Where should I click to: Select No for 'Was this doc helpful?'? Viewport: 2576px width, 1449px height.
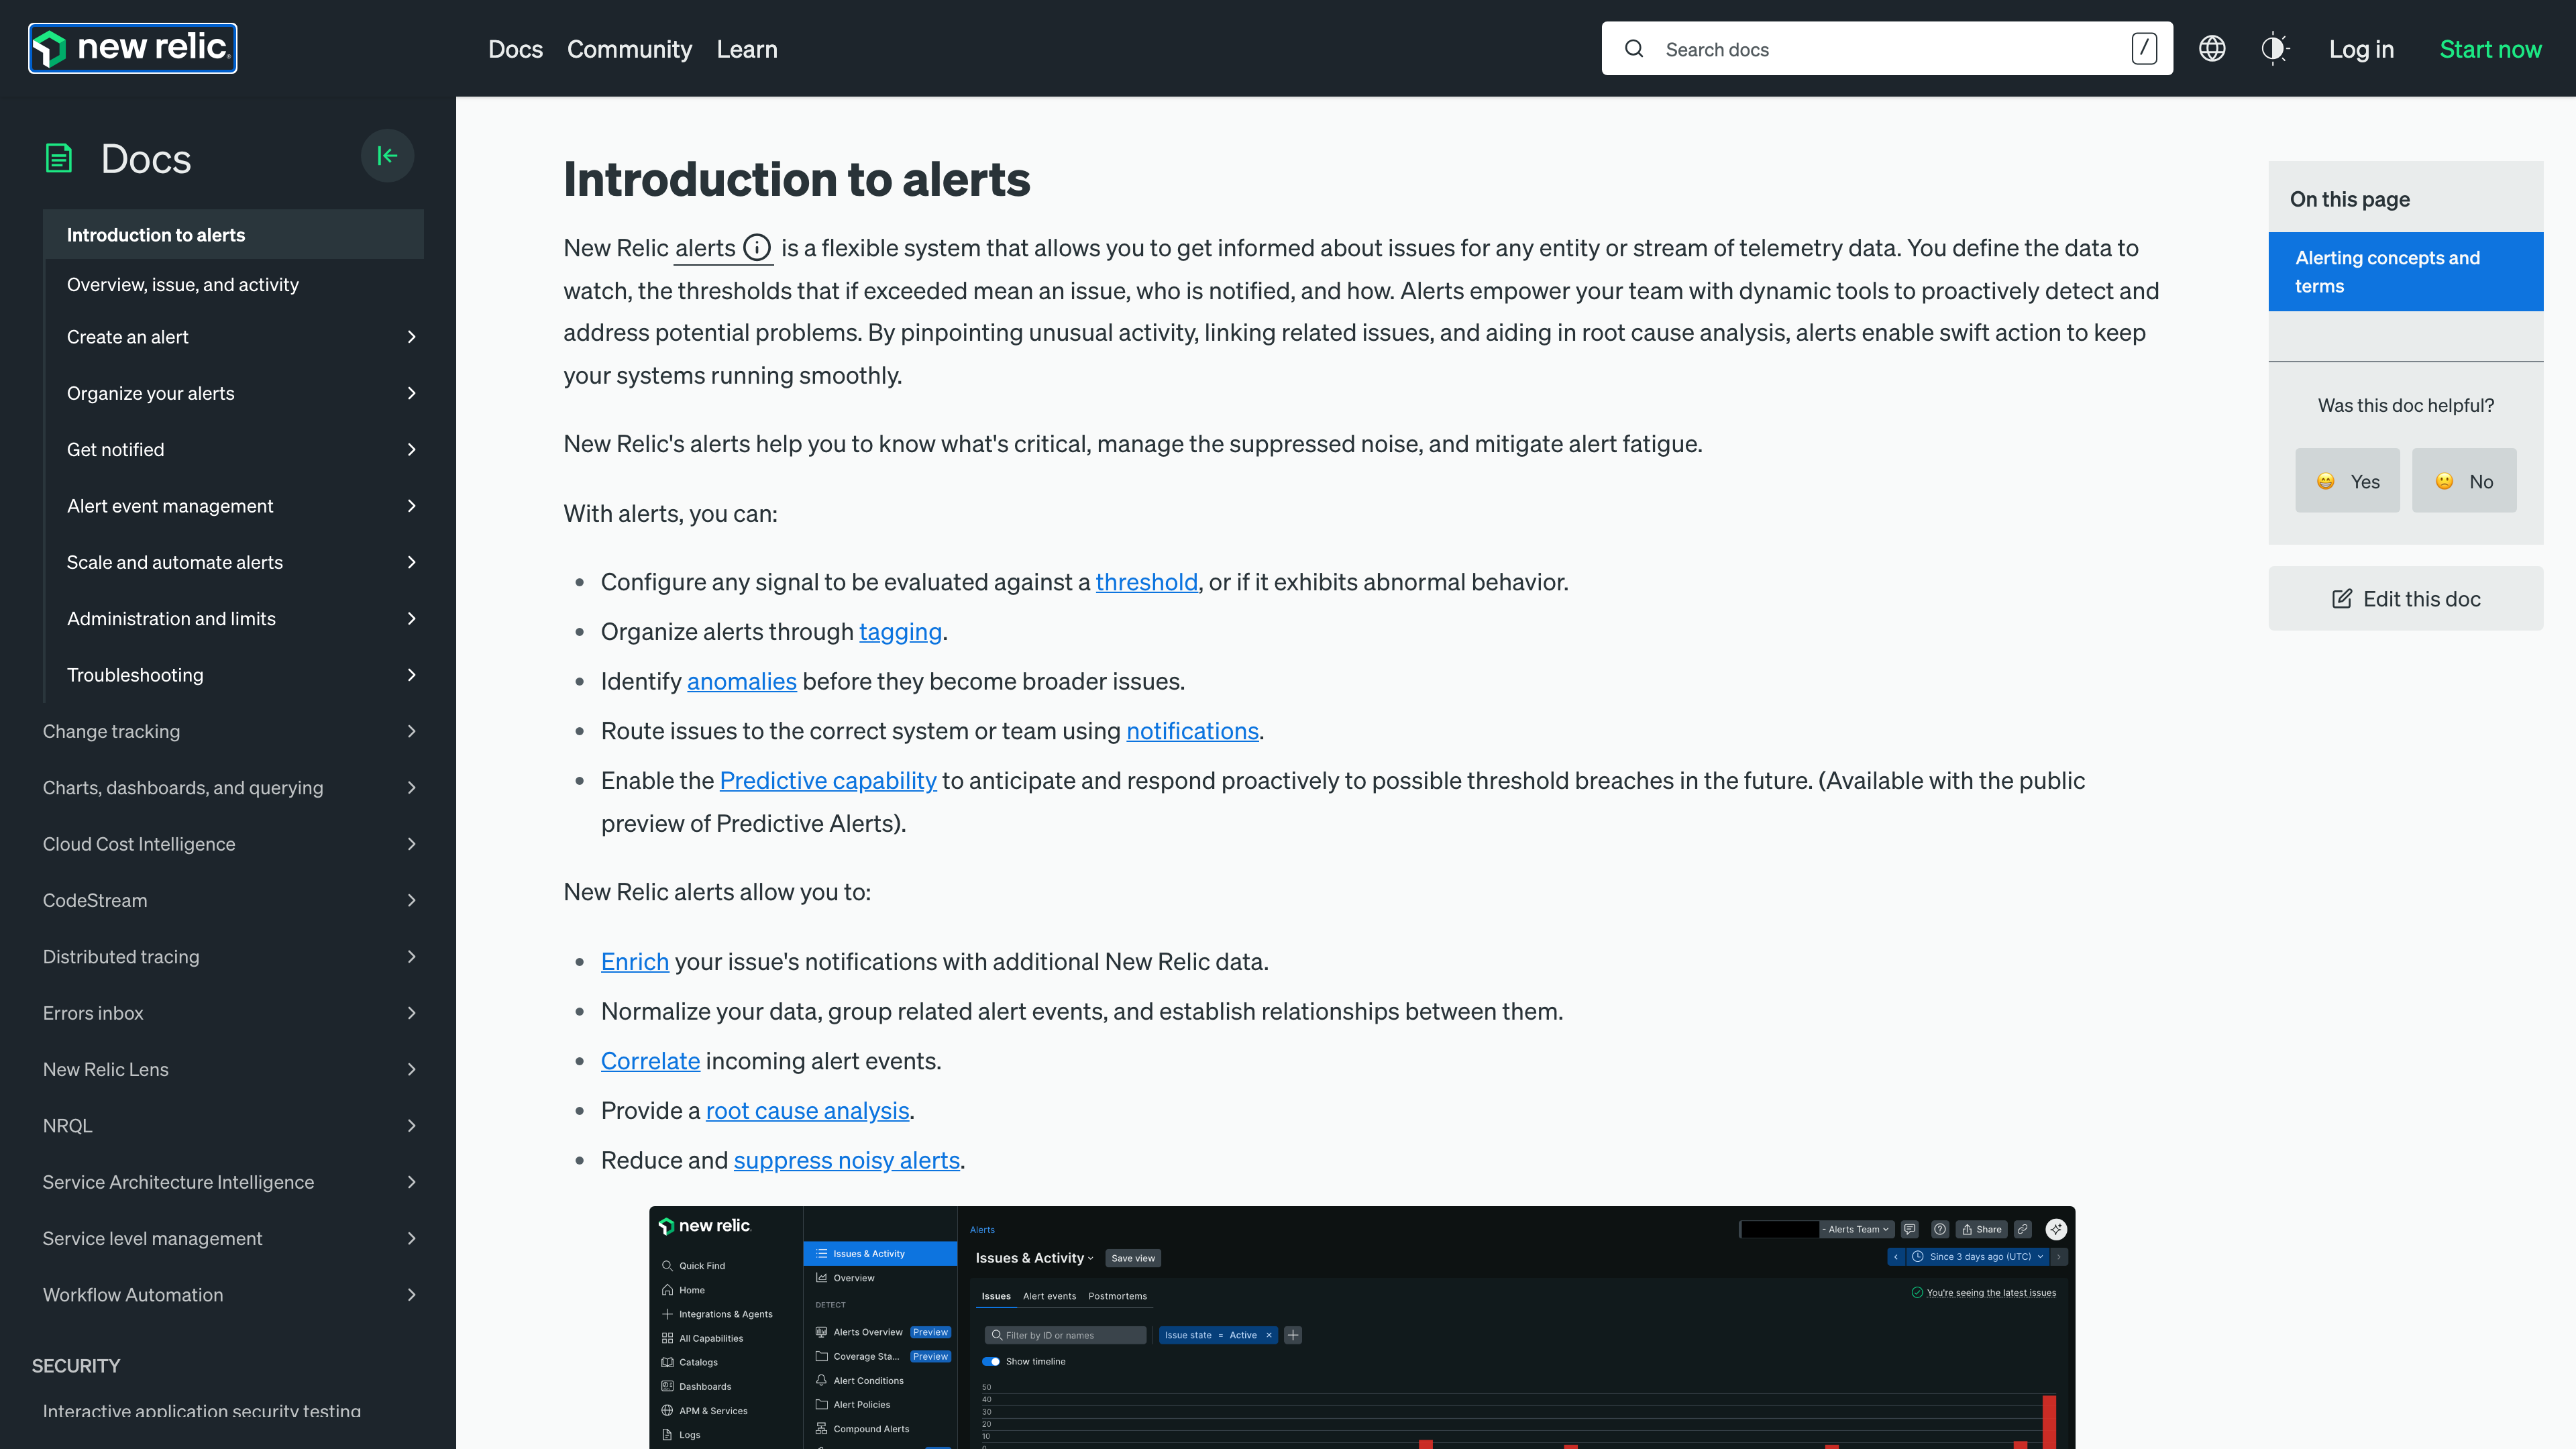tap(2464, 481)
